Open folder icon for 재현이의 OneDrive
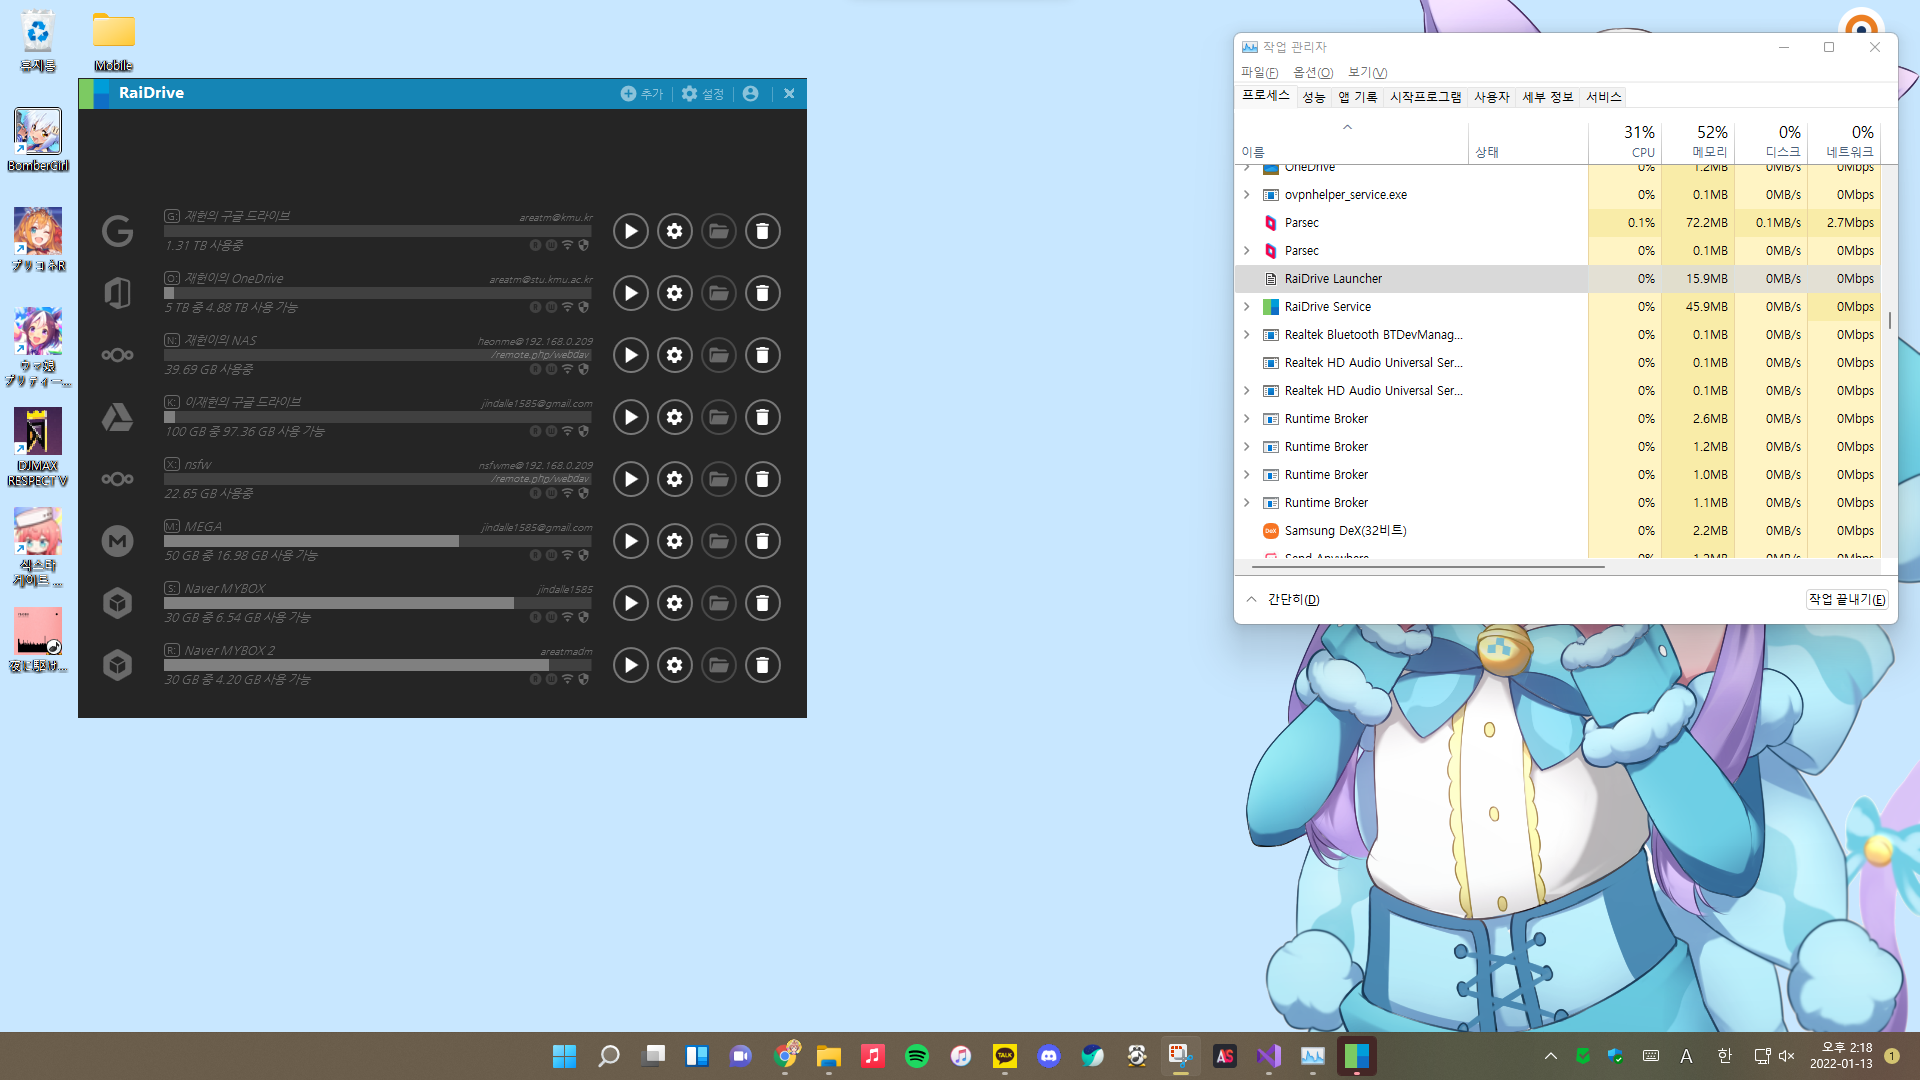This screenshot has height=1080, width=1920. point(718,293)
